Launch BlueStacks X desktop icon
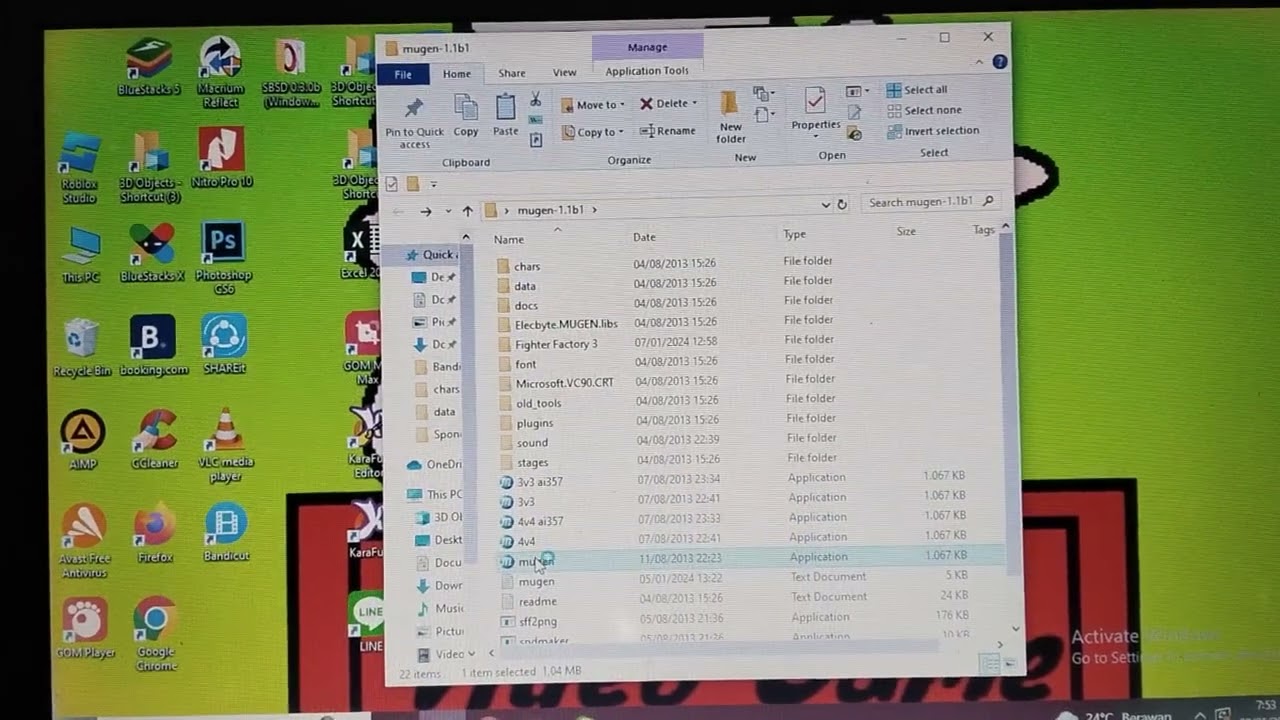Image resolution: width=1280 pixels, height=720 pixels. click(x=152, y=252)
